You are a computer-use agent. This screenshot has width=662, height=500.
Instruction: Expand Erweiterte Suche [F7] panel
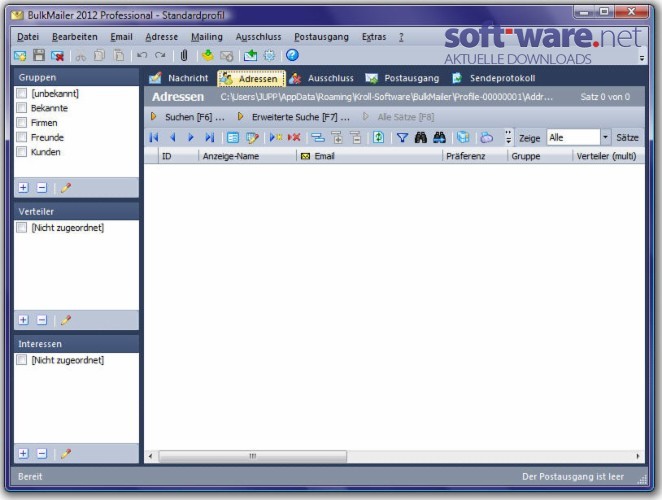(294, 117)
